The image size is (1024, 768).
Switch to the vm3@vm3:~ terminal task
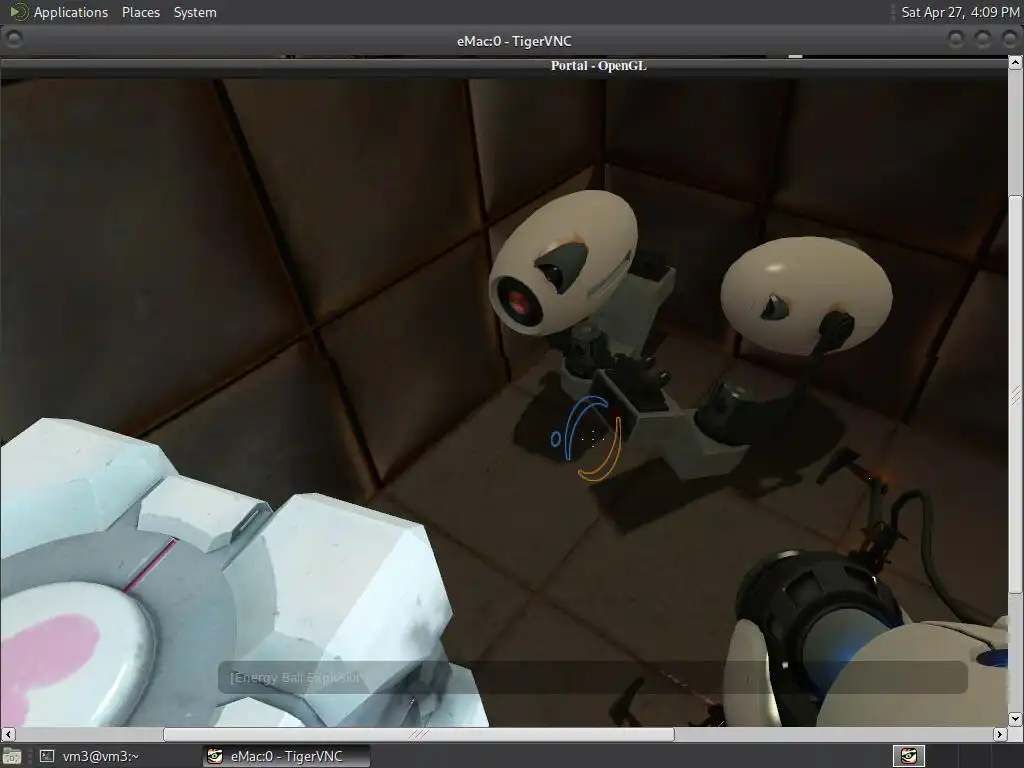[x=91, y=756]
